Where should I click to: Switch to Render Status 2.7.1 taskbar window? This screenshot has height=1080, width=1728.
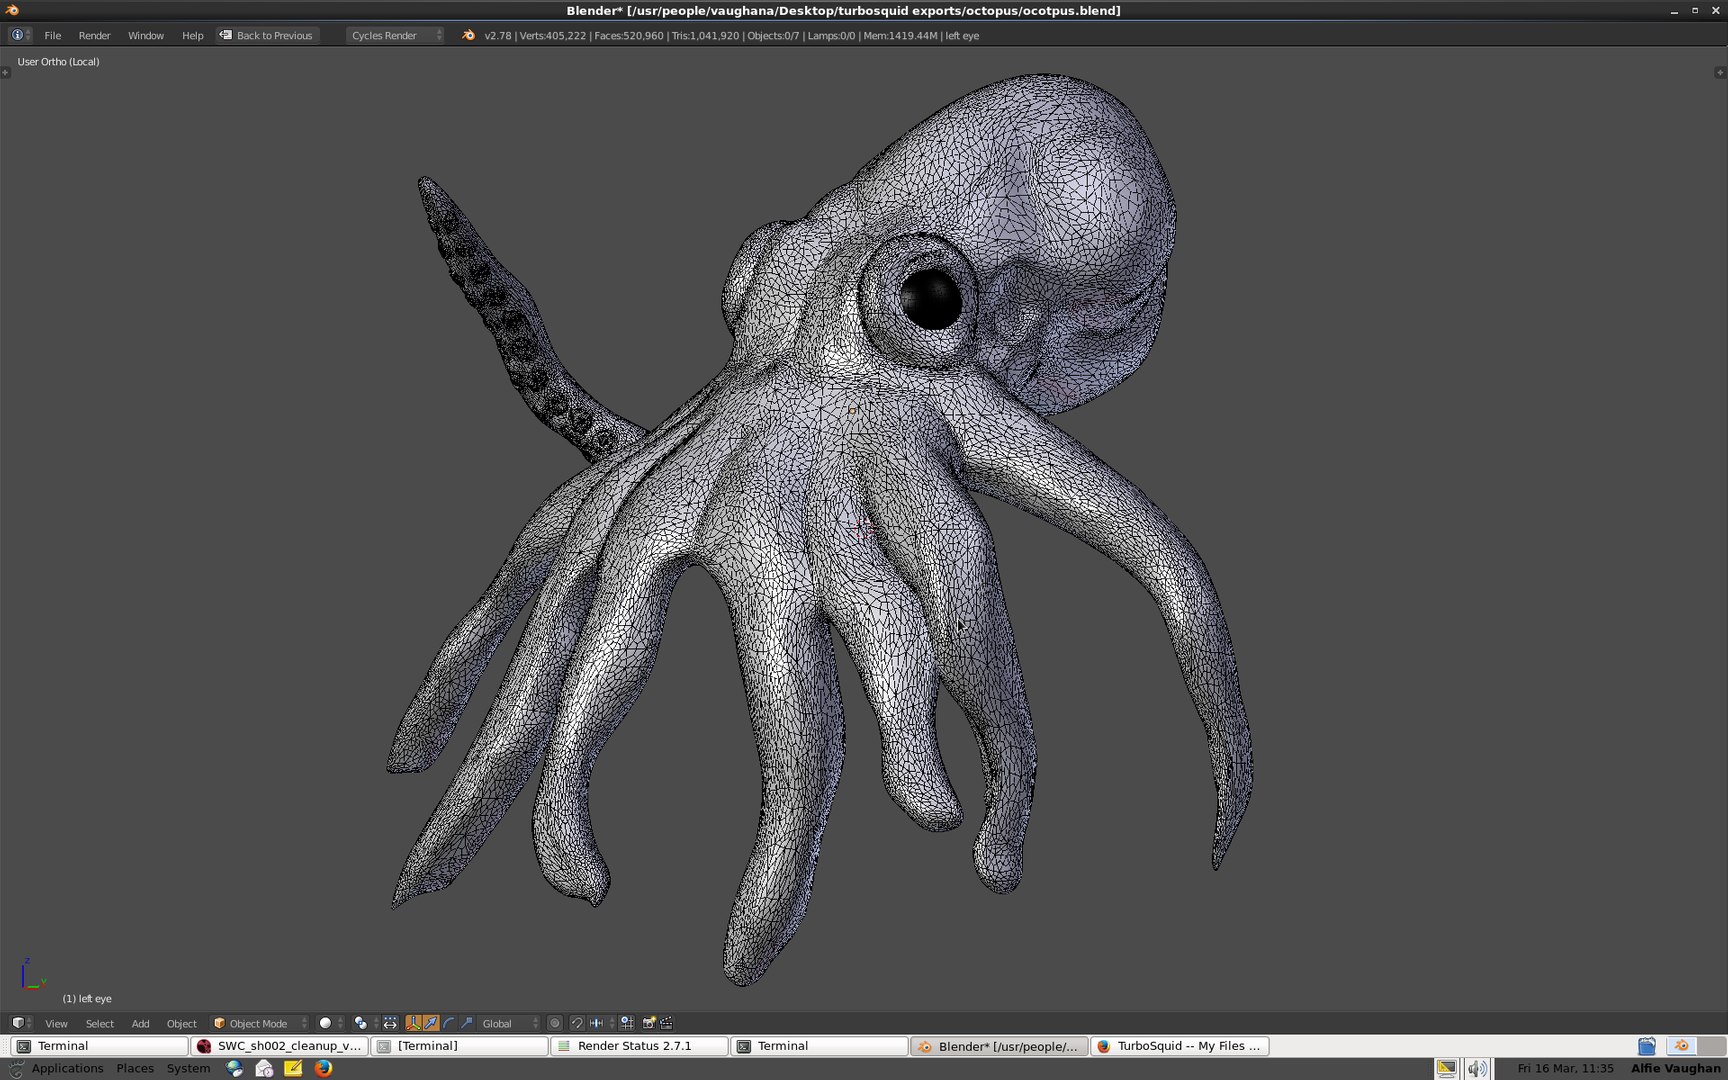[x=639, y=1046]
